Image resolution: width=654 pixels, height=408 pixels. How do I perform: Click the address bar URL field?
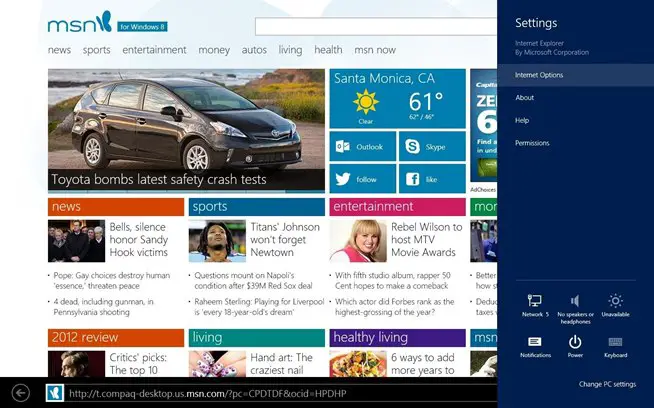coord(282,393)
